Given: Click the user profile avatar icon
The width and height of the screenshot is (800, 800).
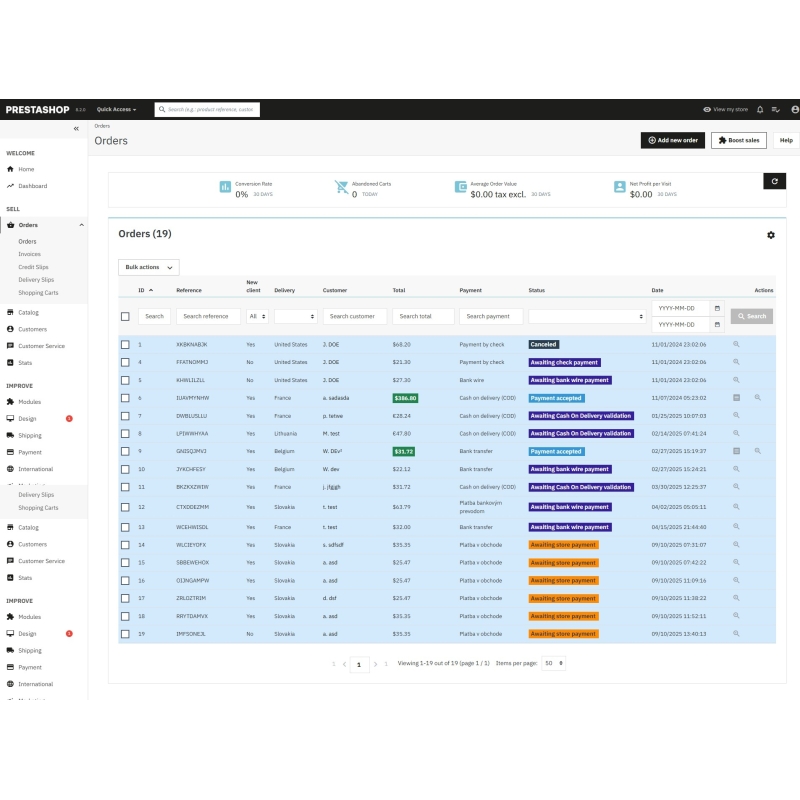Looking at the screenshot, I should click(x=795, y=110).
